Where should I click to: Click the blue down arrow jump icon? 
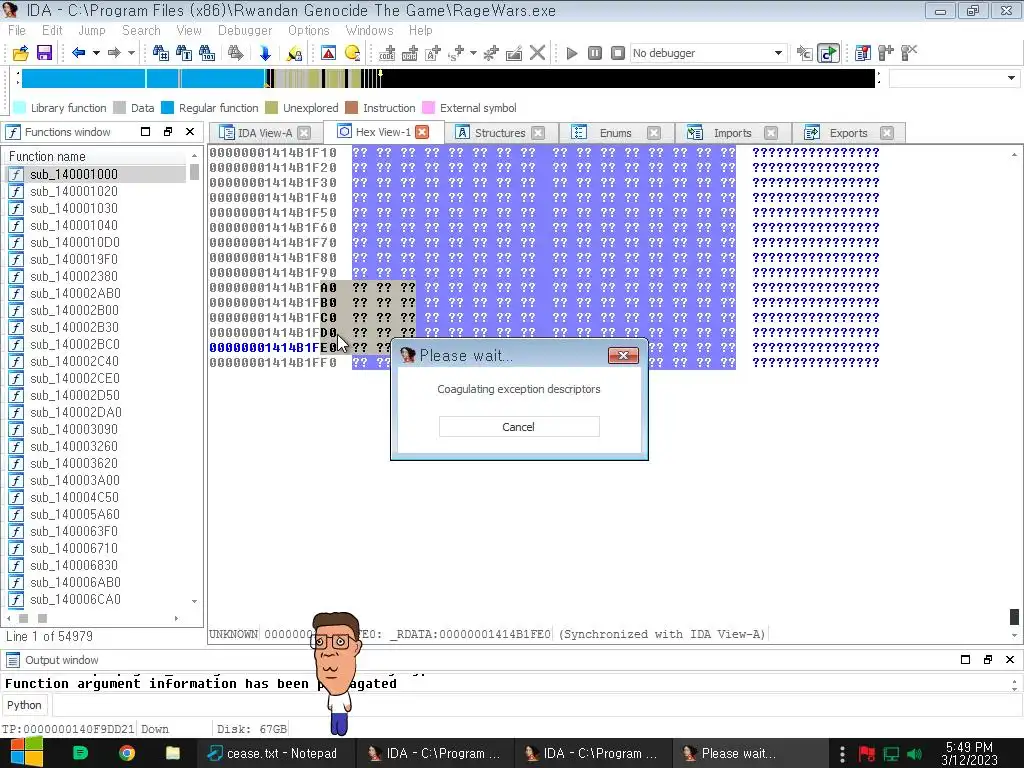coord(265,53)
